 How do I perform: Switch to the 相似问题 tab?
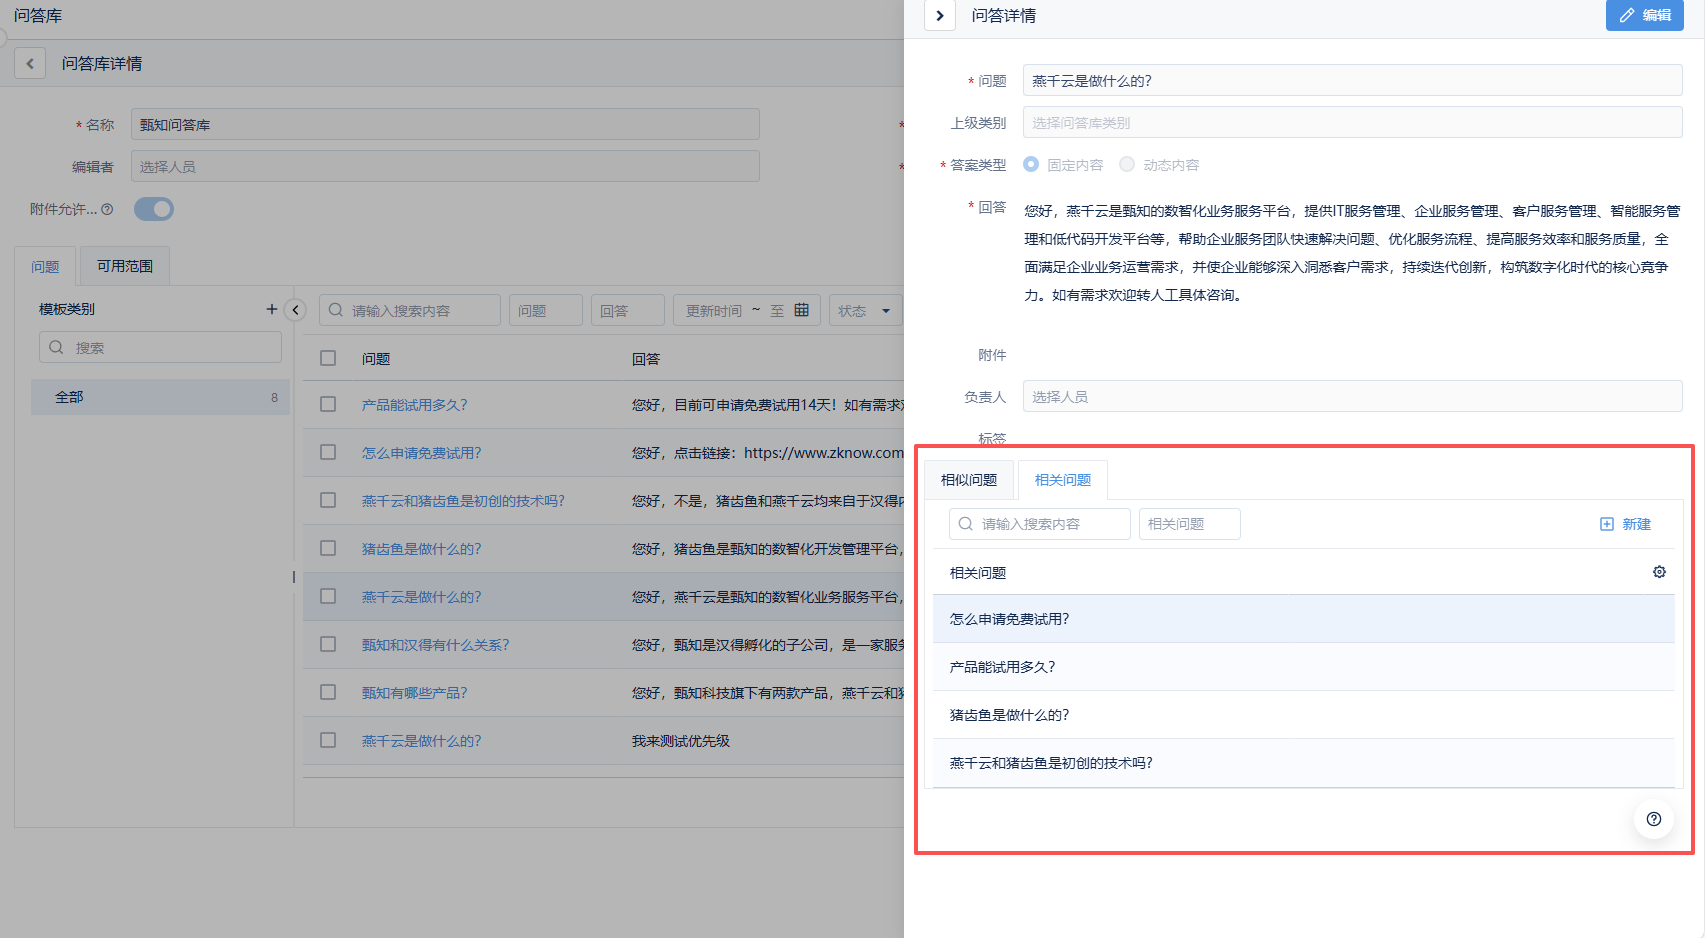pyautogui.click(x=968, y=480)
